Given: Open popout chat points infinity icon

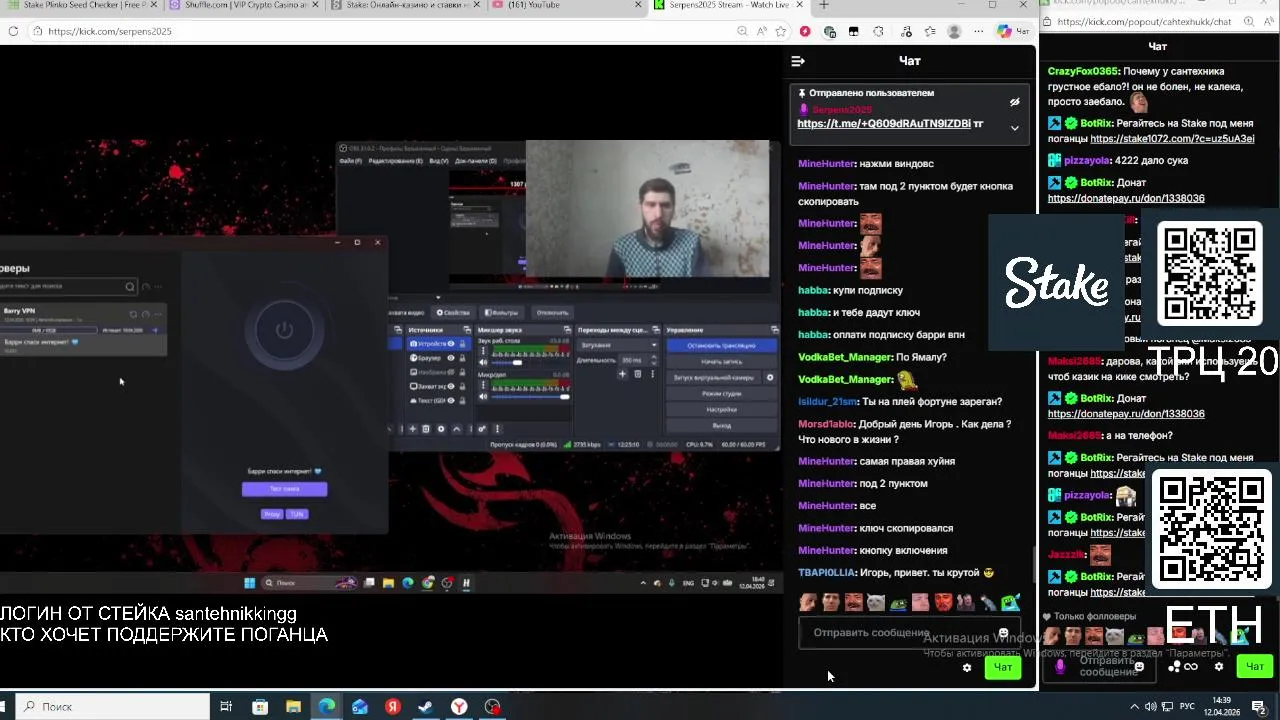Looking at the screenshot, I should (1191, 667).
